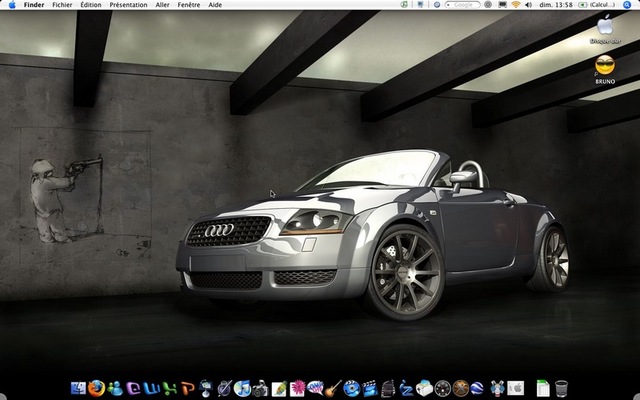Viewport: 640px width, 400px height.
Task: Click the Google search field in menu bar
Action: [x=462, y=5]
